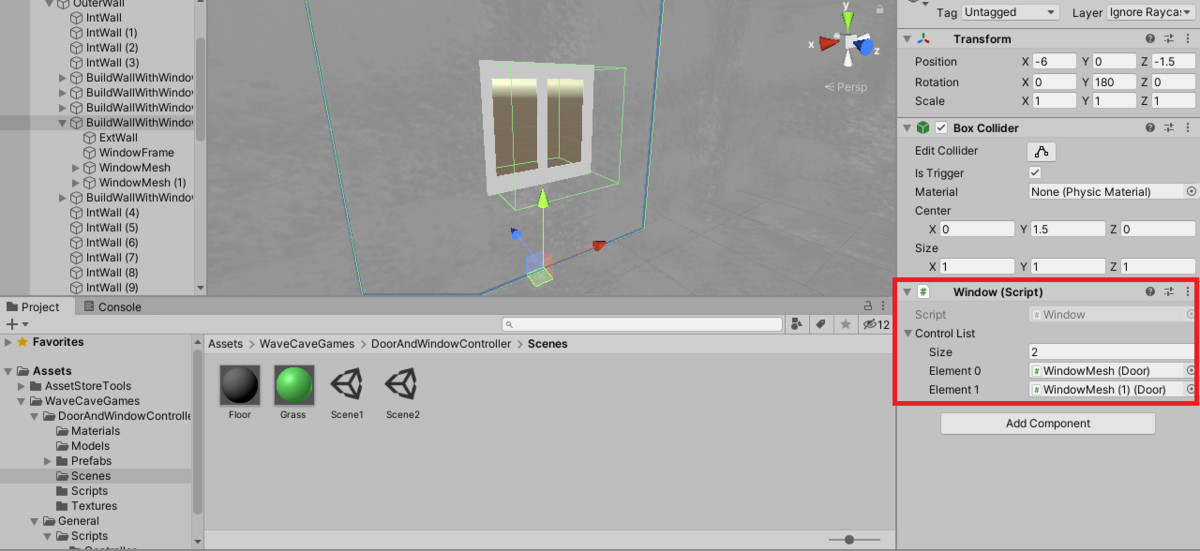Open Box Collider preset selector icon
The width and height of the screenshot is (1200, 551).
(1169, 128)
